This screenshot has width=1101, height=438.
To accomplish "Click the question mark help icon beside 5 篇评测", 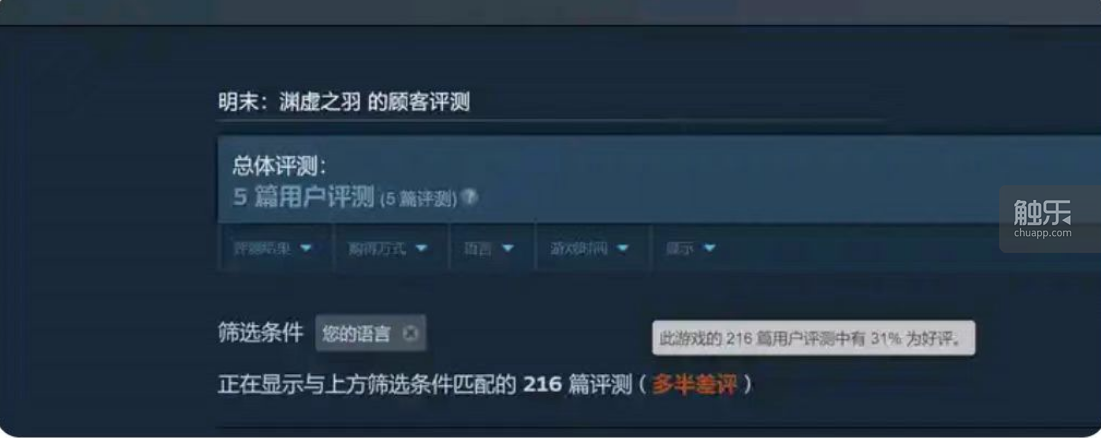I will (x=470, y=198).
